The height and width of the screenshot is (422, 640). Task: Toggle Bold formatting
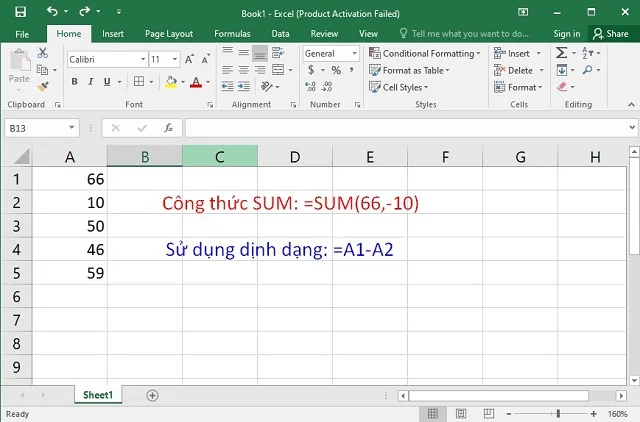(x=74, y=82)
